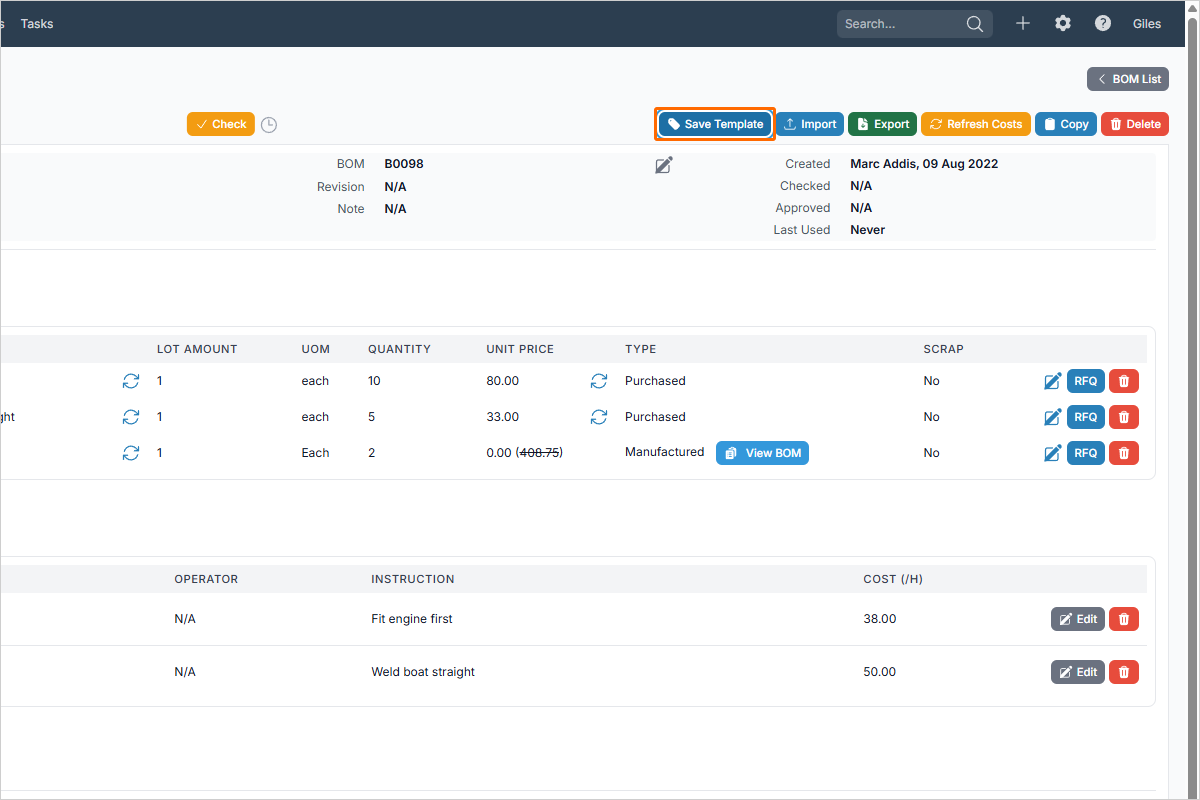
Task: Go back to BOM List
Action: point(1128,79)
